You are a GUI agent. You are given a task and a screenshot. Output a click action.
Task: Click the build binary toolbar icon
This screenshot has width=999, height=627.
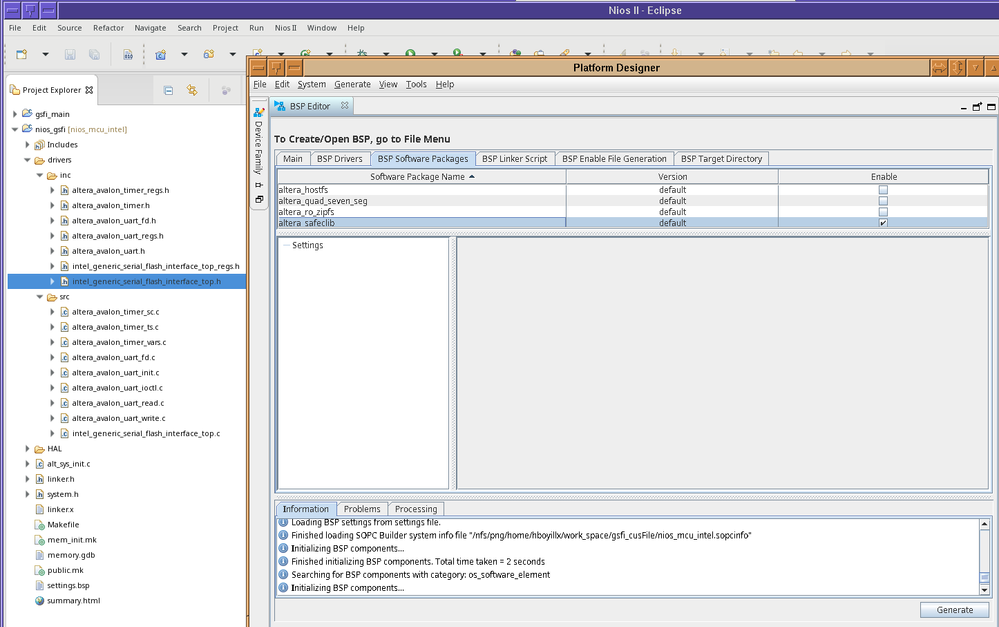(127, 54)
